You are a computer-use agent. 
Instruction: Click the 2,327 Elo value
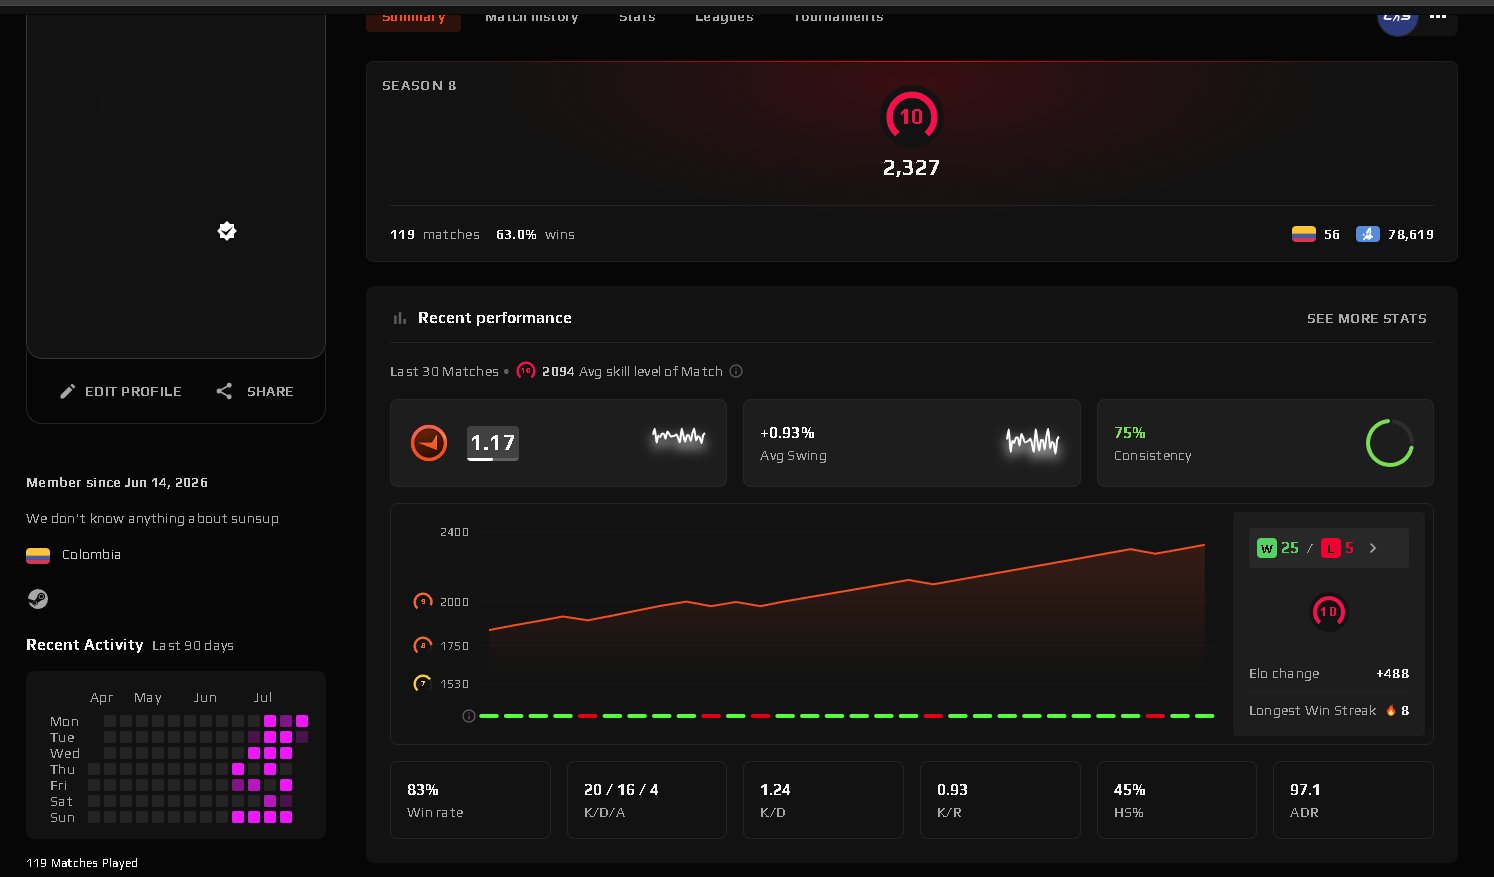pyautogui.click(x=911, y=168)
